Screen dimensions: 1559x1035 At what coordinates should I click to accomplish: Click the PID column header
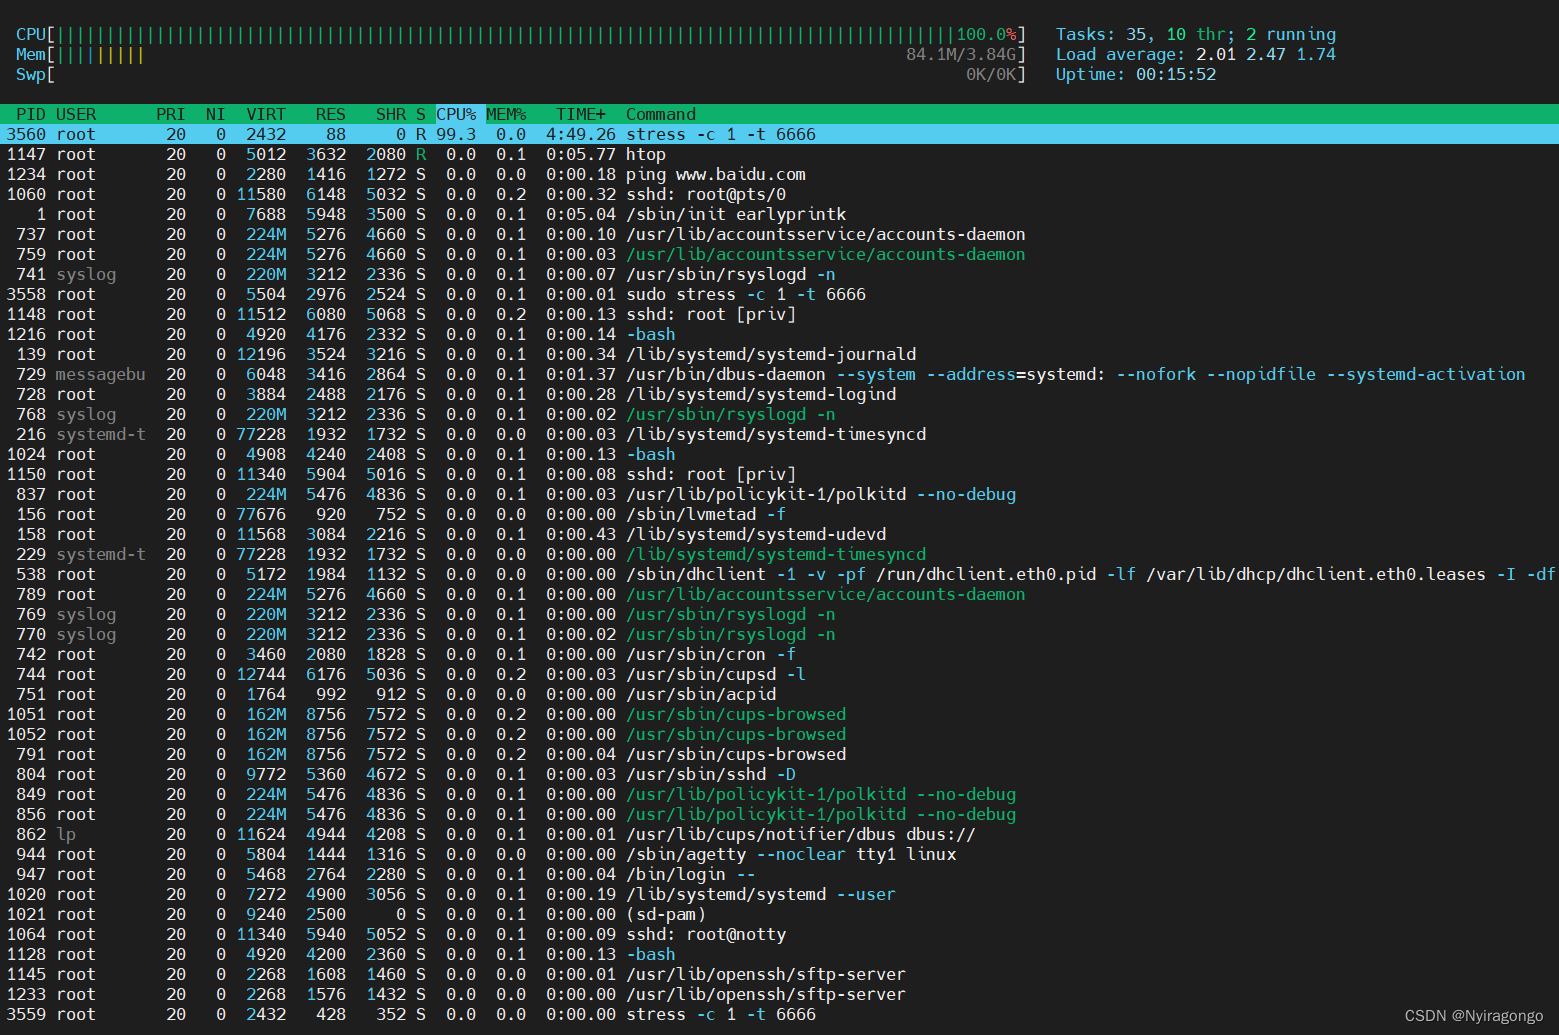tap(31, 114)
